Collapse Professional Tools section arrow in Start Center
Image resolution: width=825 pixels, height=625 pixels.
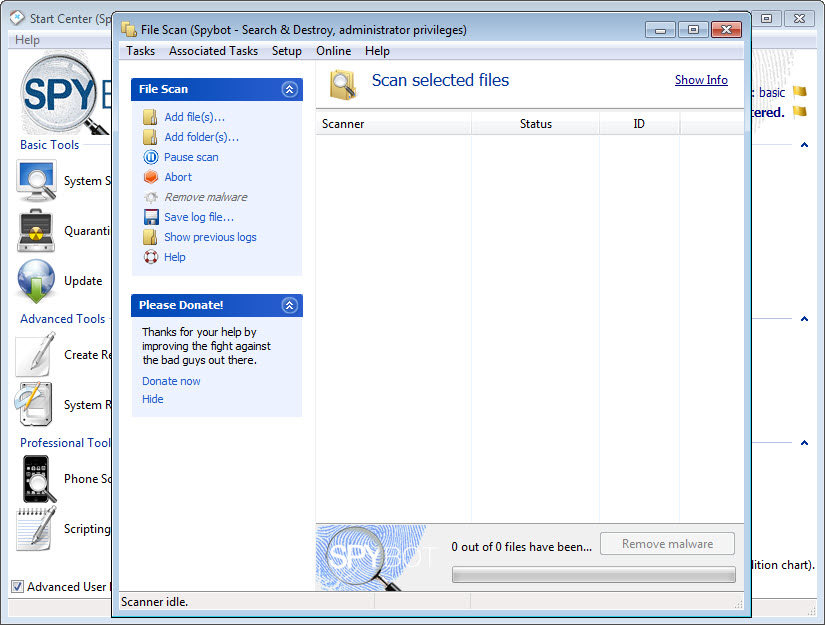(804, 443)
